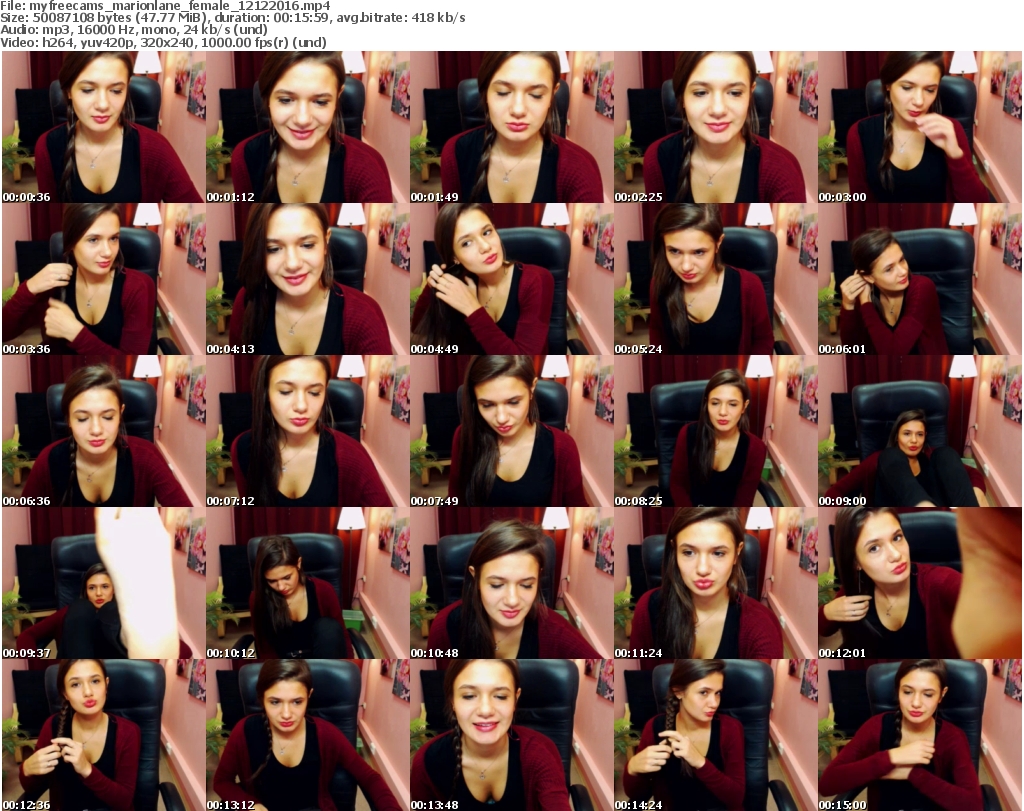Viewport: 1024px width, 811px height.
Task: Select the 'Size: 50087108 bytes' info line
Action: pos(232,18)
